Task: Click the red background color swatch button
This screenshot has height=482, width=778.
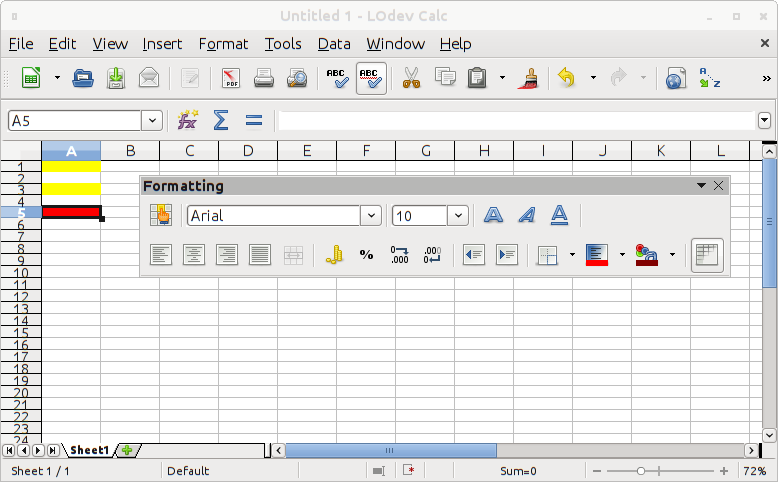Action: pos(596,255)
